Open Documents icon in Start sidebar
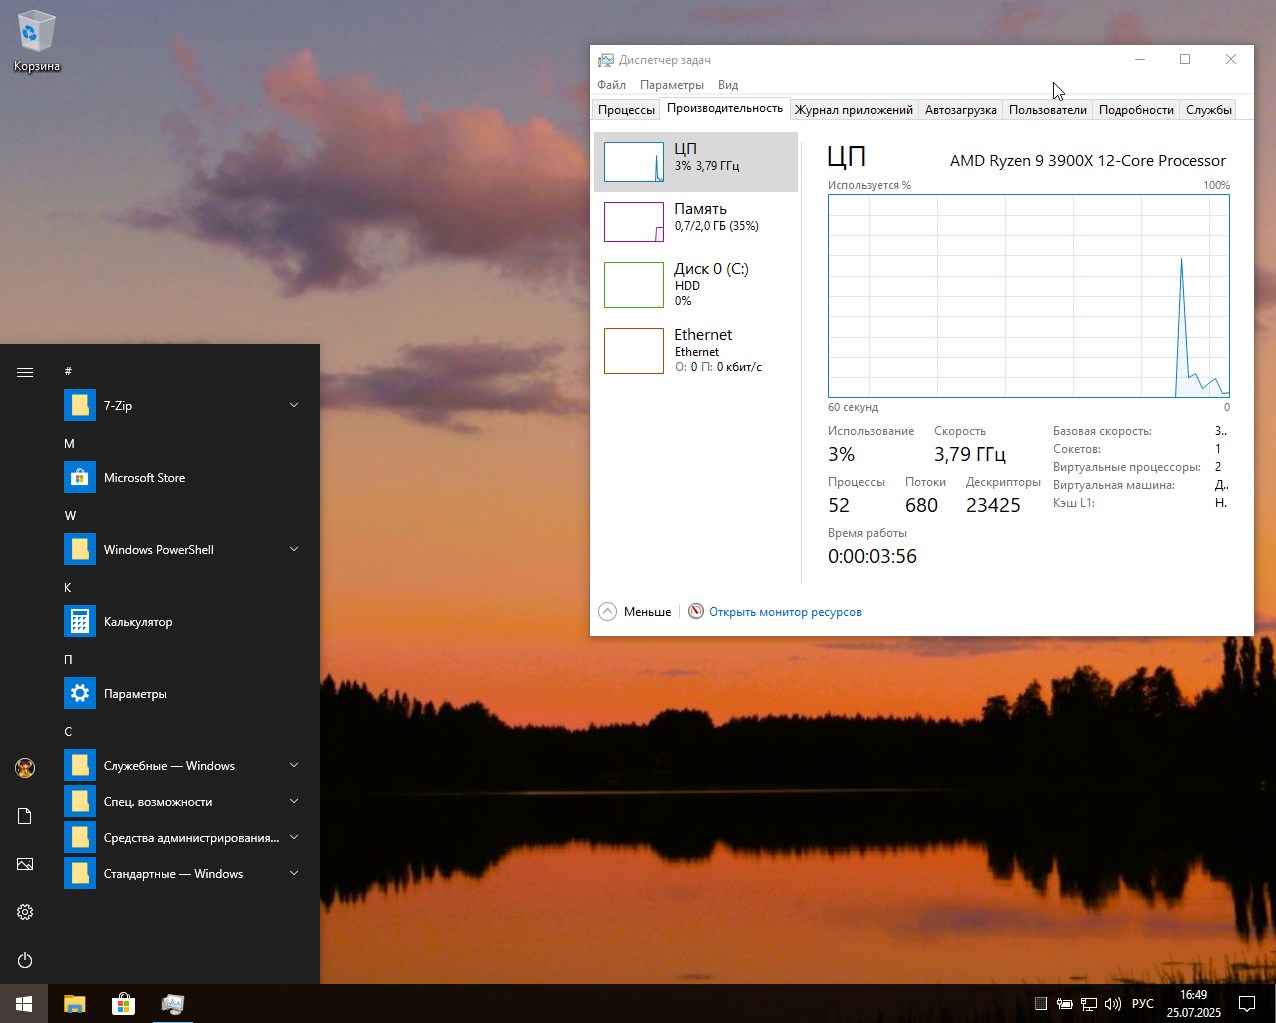This screenshot has width=1276, height=1023. coord(25,816)
